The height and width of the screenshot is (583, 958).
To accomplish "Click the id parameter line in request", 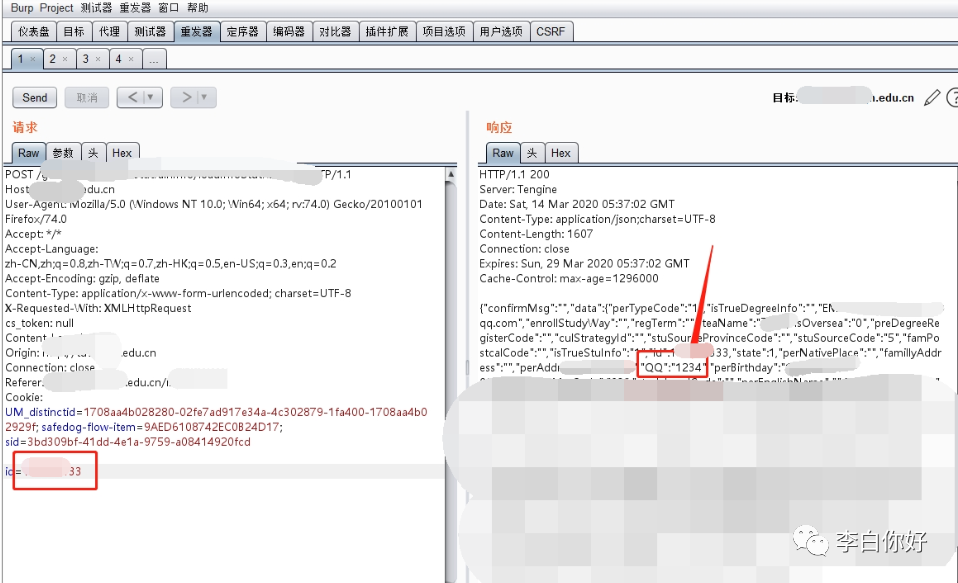I will click(x=223, y=471).
